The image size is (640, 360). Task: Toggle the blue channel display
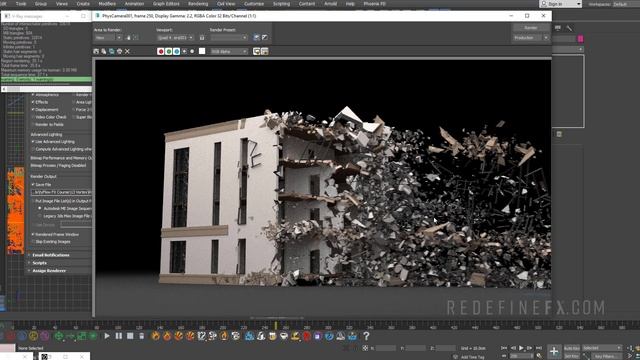click(x=176, y=51)
